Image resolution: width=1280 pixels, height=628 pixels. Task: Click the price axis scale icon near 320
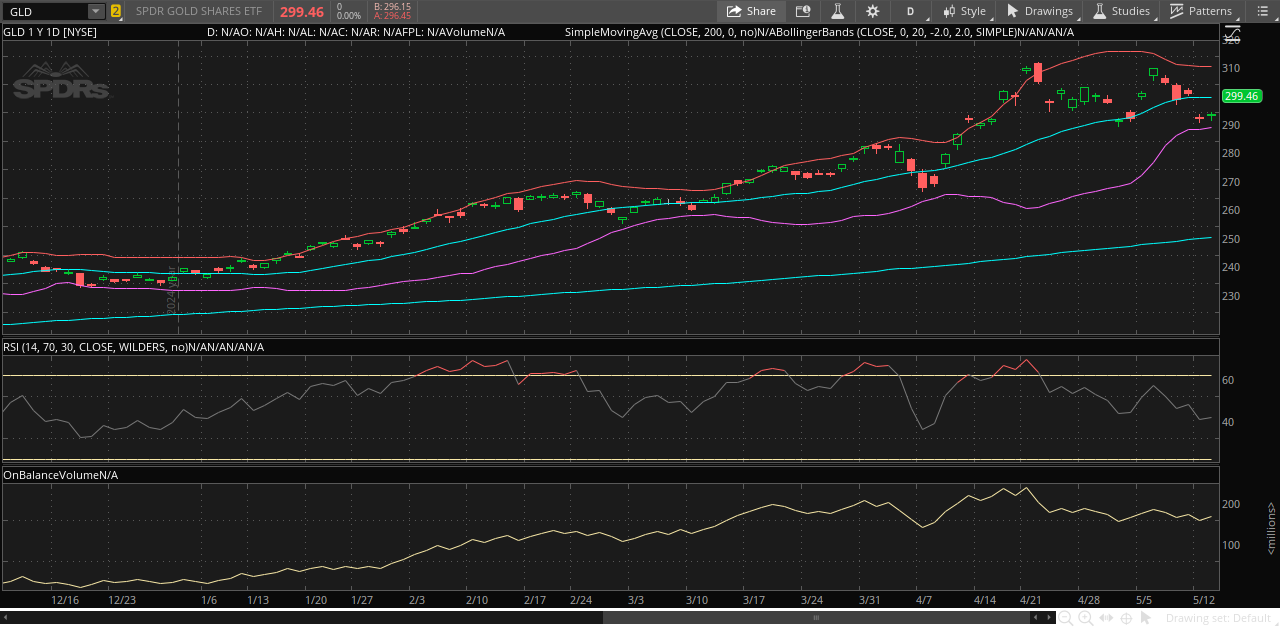click(x=1232, y=33)
